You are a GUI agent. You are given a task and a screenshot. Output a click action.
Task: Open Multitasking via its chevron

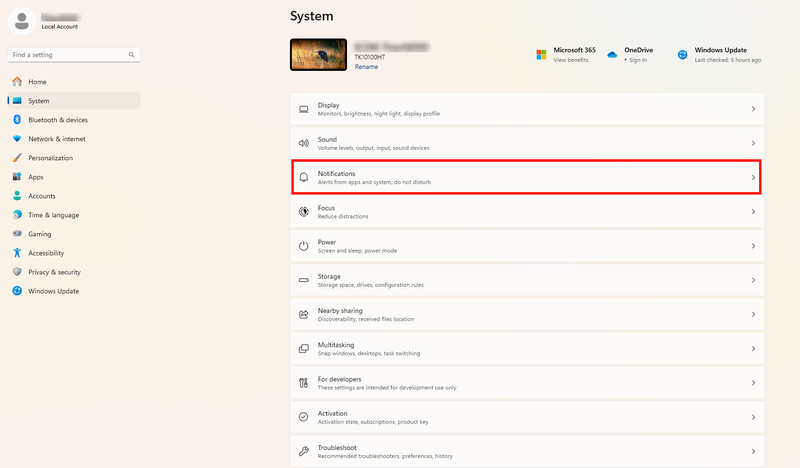(753, 349)
